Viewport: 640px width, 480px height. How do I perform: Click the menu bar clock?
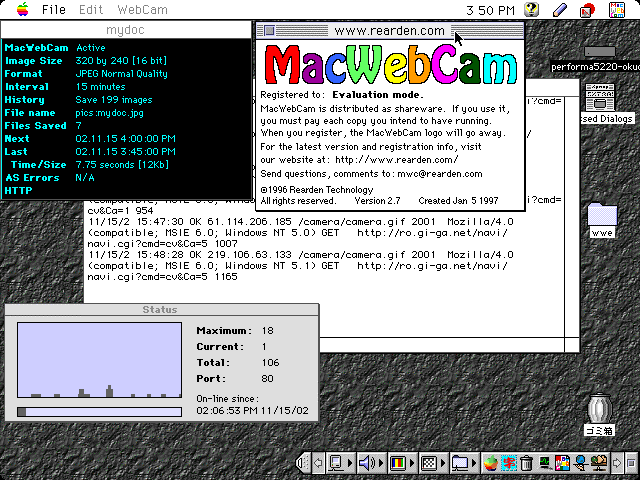click(490, 10)
